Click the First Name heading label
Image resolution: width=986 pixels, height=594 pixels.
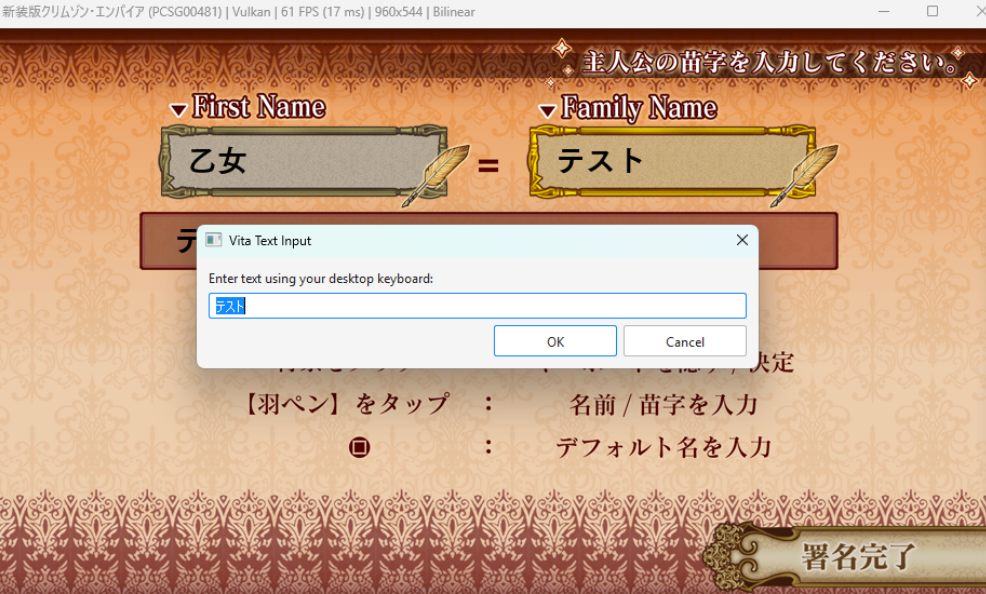click(x=259, y=107)
